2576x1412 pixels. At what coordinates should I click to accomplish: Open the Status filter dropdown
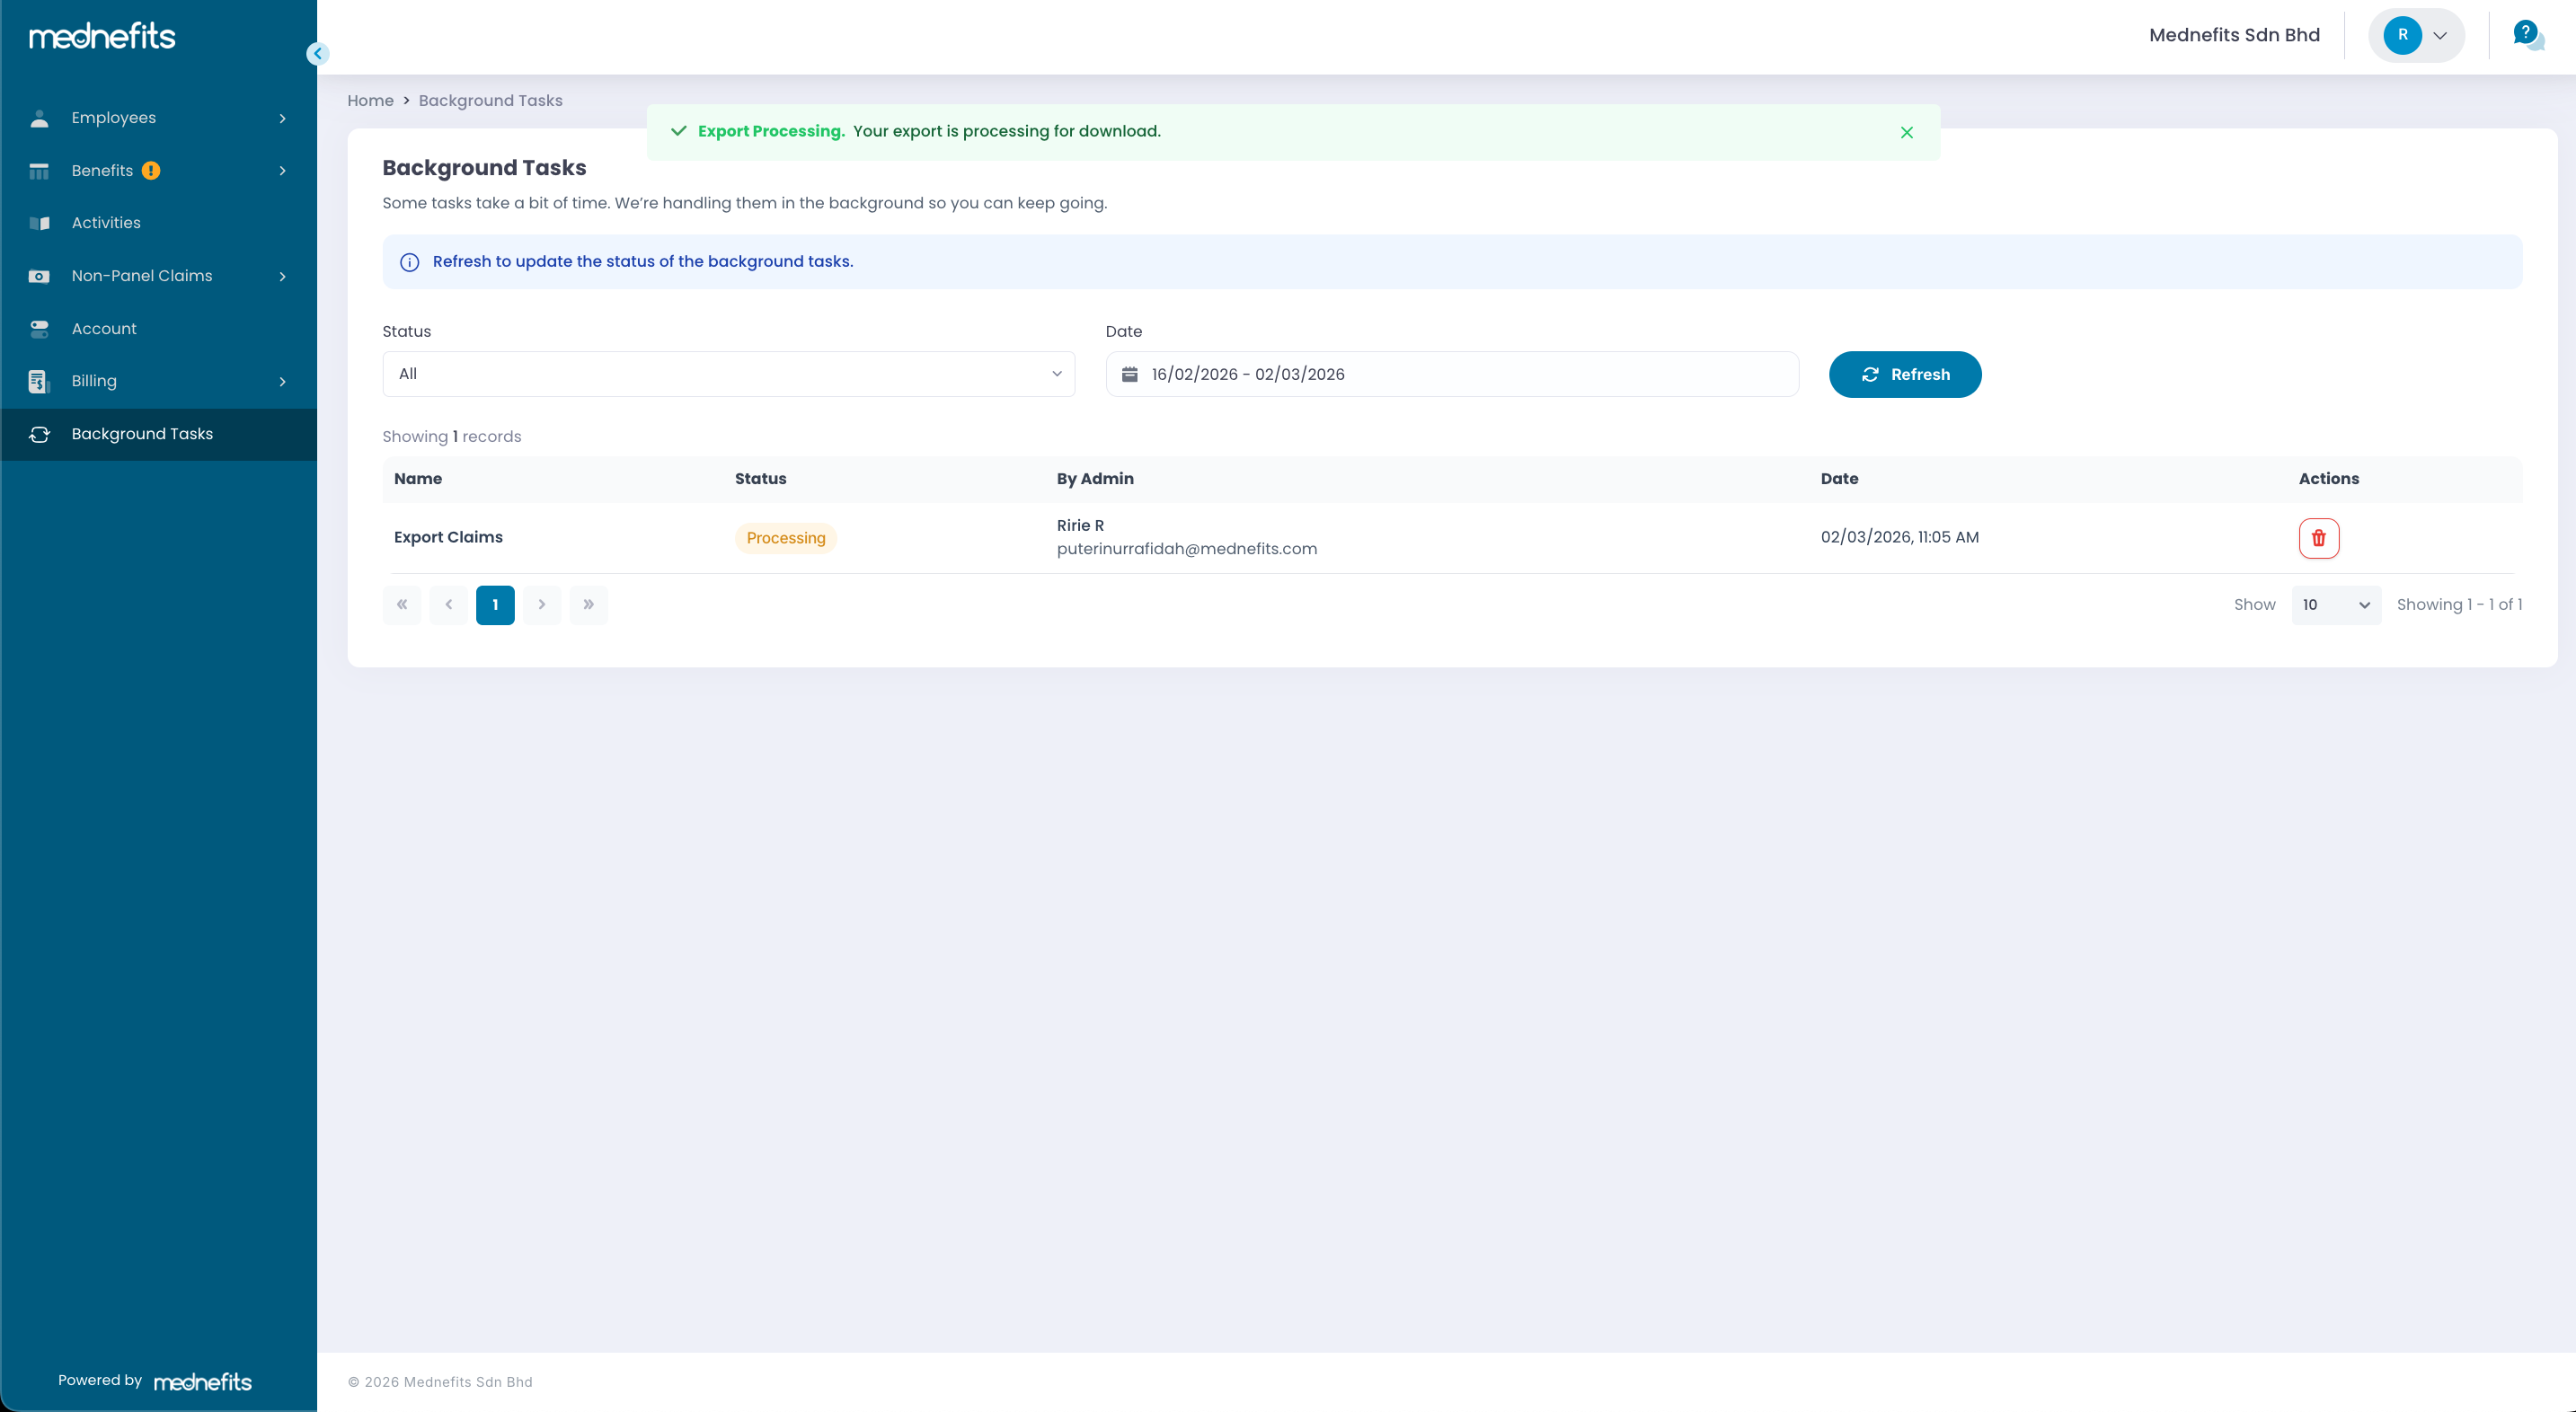coord(728,374)
